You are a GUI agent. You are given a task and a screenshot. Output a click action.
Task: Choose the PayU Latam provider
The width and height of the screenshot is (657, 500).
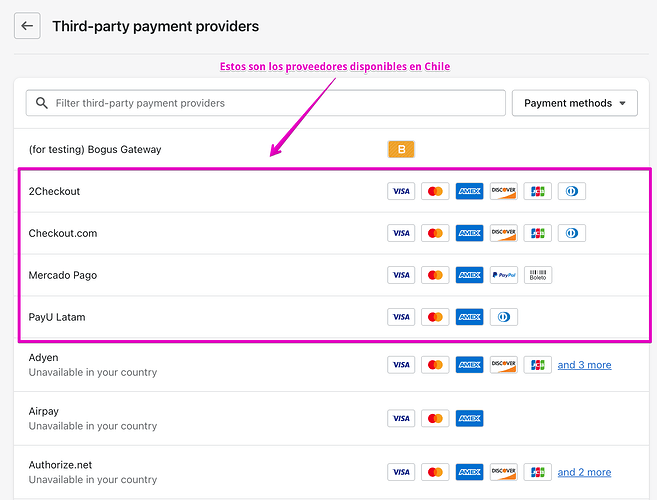tap(57, 317)
